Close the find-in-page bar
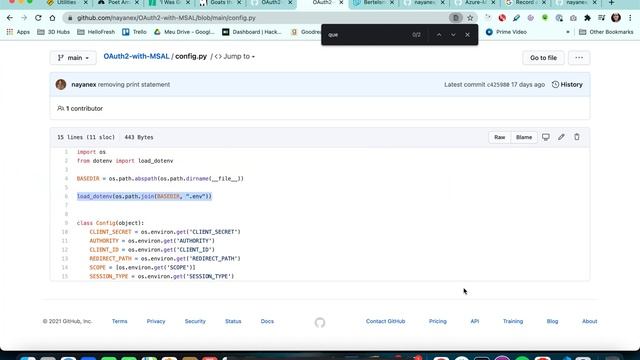The image size is (640, 360). pos(467,35)
